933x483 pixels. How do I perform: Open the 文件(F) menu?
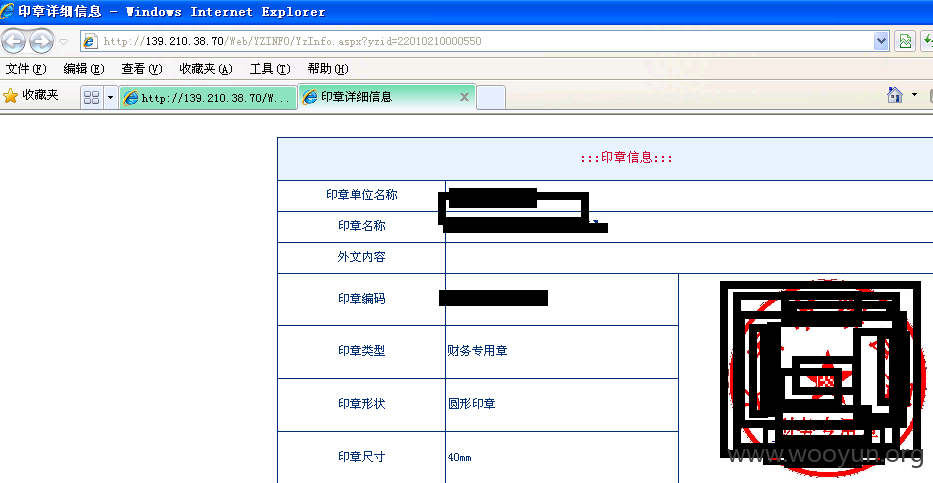26,68
